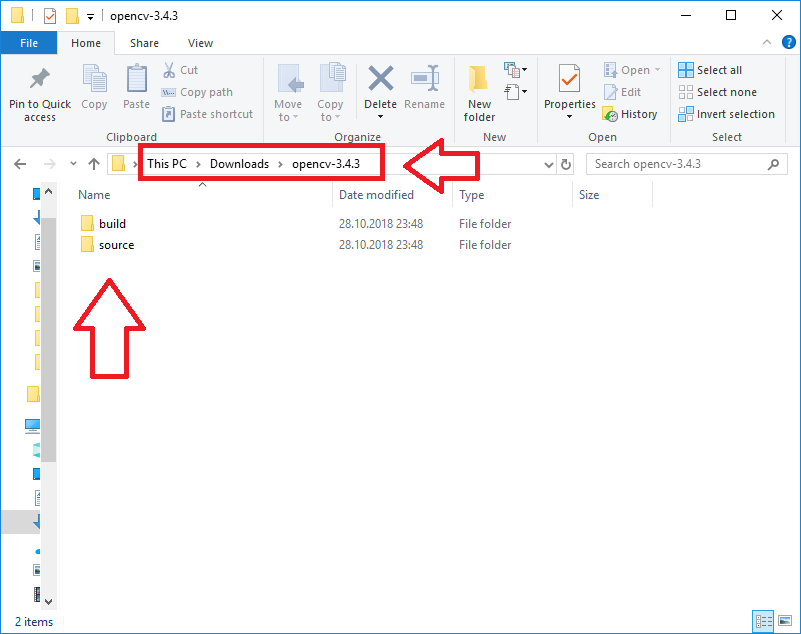Switch to the Share ribbon tab

point(144,43)
